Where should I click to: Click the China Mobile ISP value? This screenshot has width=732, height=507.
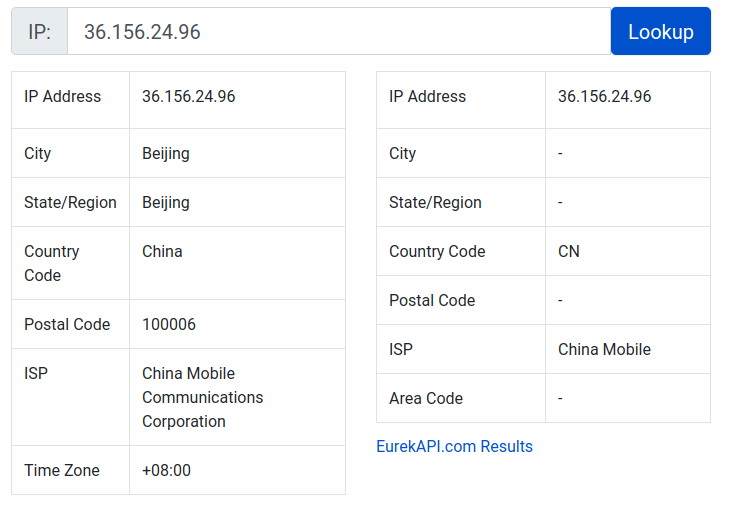point(604,350)
